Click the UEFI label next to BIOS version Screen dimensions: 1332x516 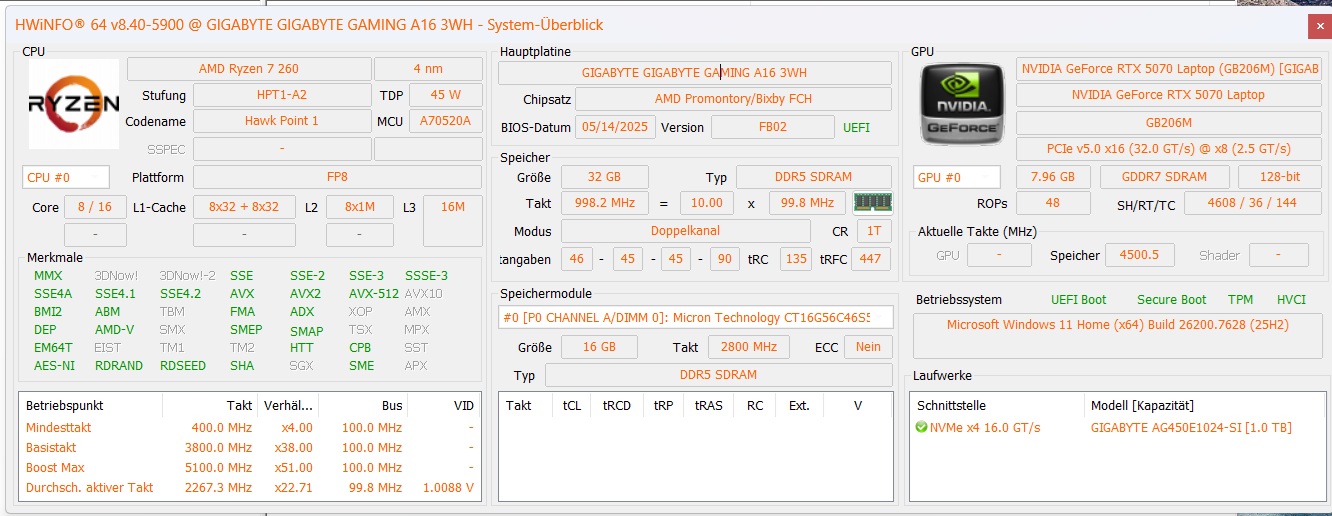857,128
